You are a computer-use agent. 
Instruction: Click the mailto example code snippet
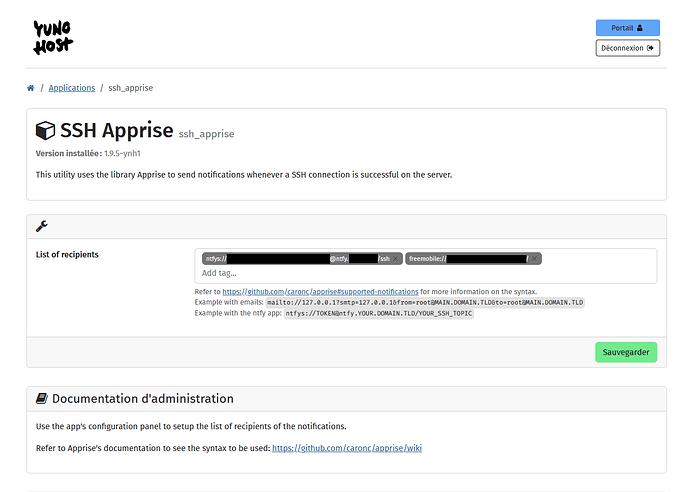coord(425,303)
